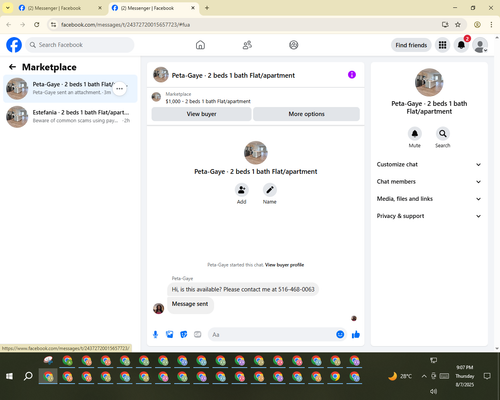Open the Windows Start menu
The height and width of the screenshot is (400, 500).
click(9, 376)
